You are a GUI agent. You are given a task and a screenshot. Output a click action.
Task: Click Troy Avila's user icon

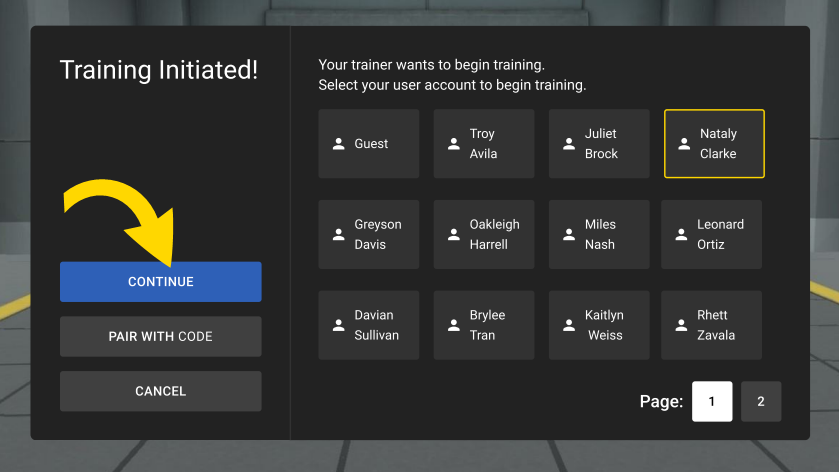pyautogui.click(x=454, y=144)
